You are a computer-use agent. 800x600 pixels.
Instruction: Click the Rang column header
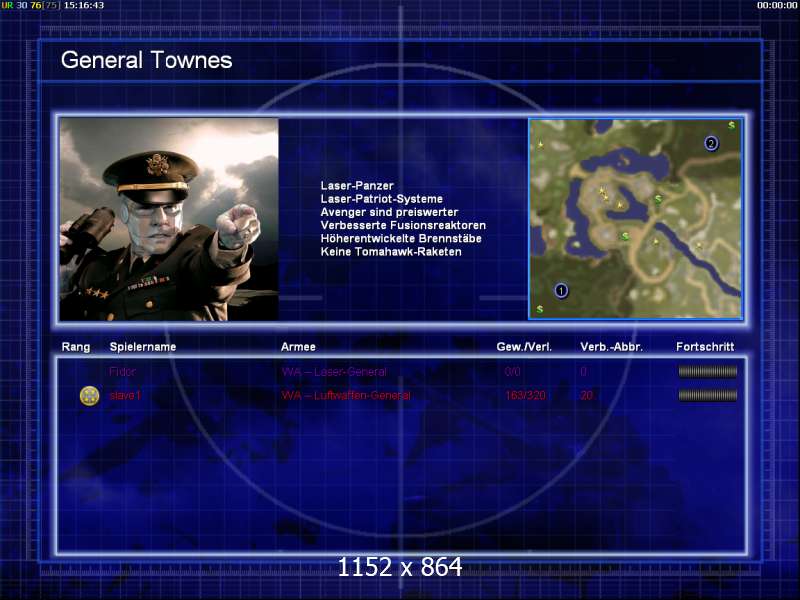tap(76, 347)
